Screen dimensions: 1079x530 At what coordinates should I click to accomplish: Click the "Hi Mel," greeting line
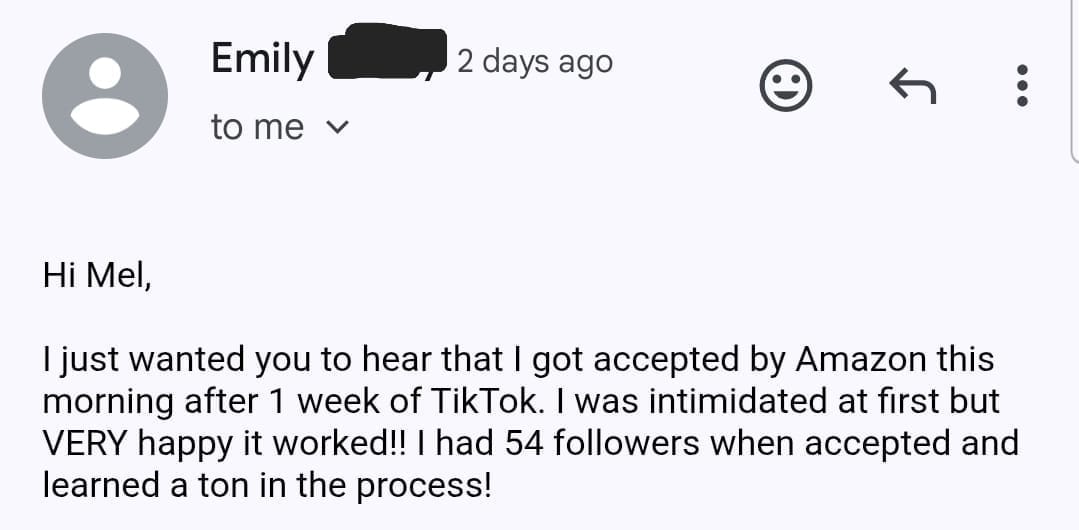point(97,274)
